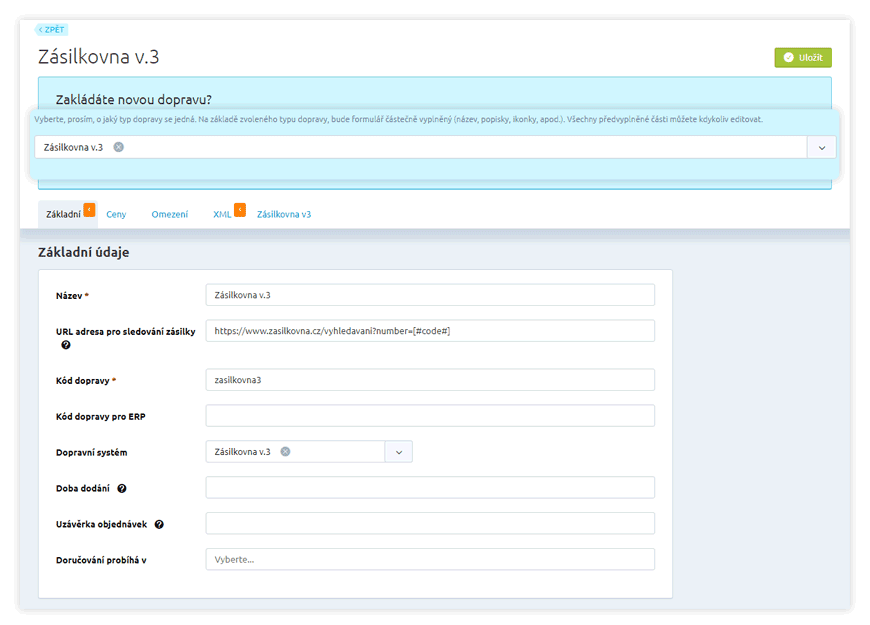Click the Kód dopravy pro ERP field
Screen dimensions: 870x625
[430, 416]
